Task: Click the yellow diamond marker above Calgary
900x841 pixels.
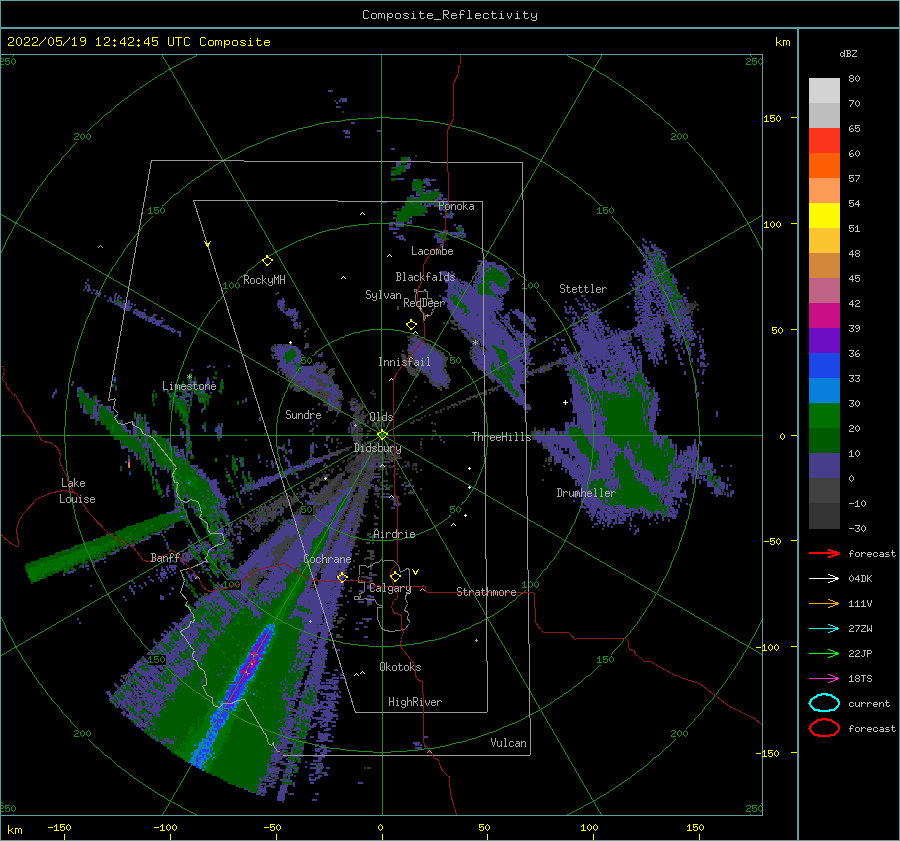Action: [395, 576]
